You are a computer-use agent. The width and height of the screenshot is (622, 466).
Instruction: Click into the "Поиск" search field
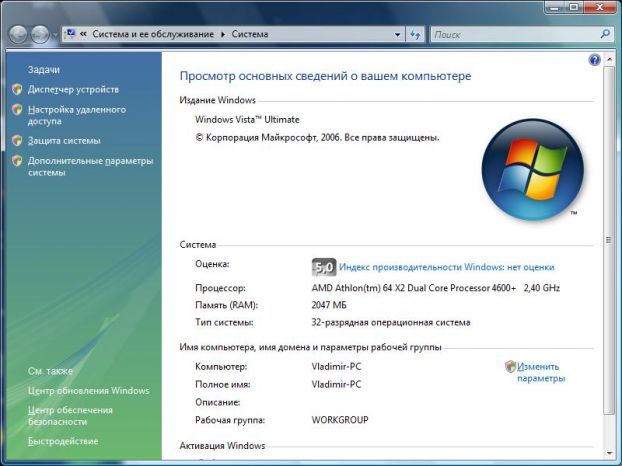(515, 35)
